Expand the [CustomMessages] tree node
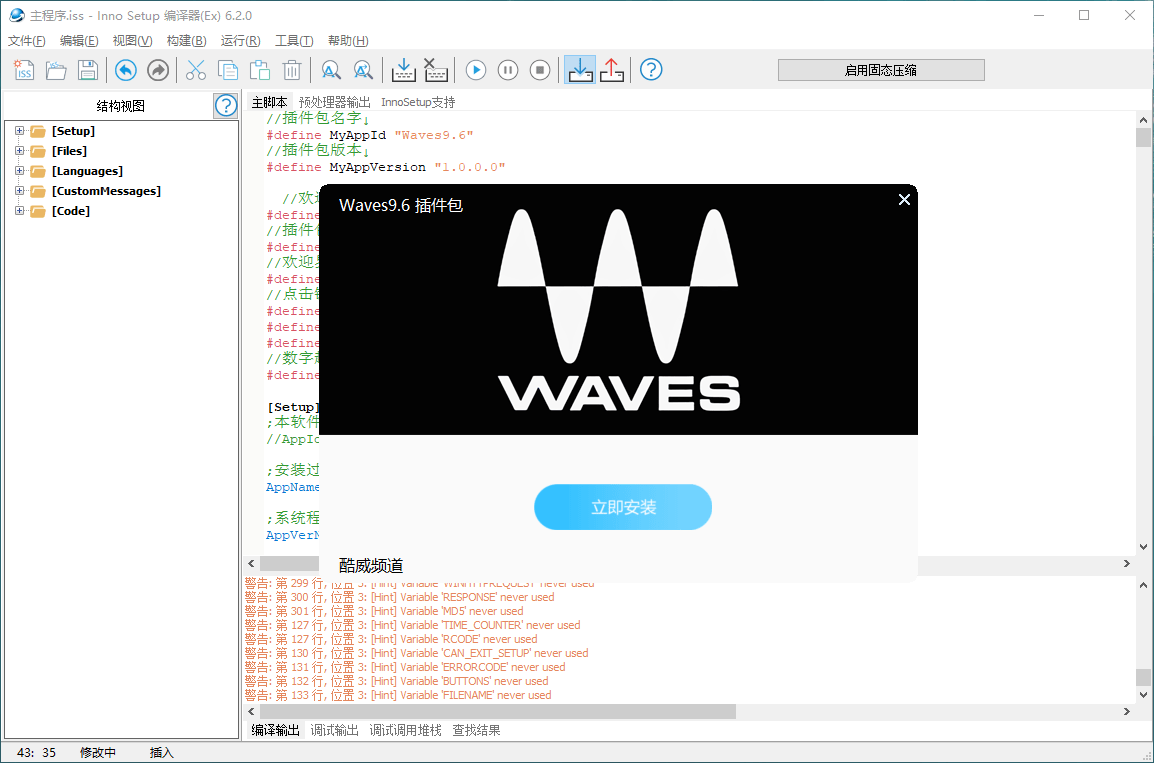The width and height of the screenshot is (1154, 763). pyautogui.click(x=19, y=191)
